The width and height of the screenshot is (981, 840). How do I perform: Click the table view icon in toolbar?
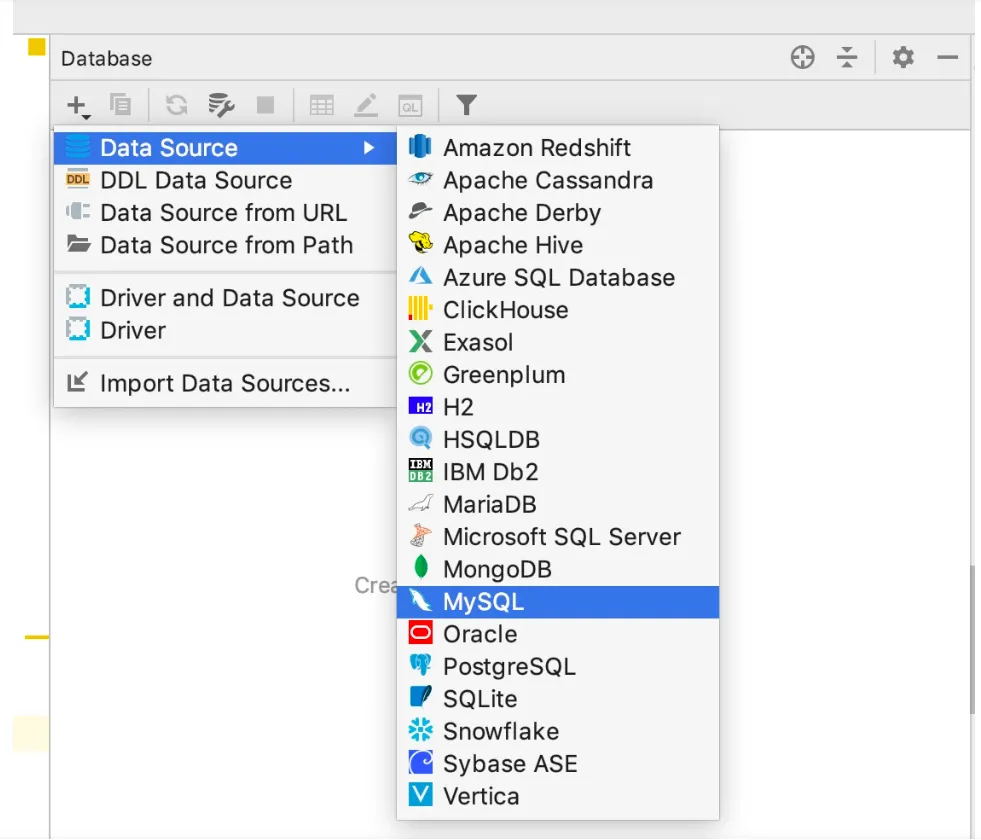pos(322,104)
